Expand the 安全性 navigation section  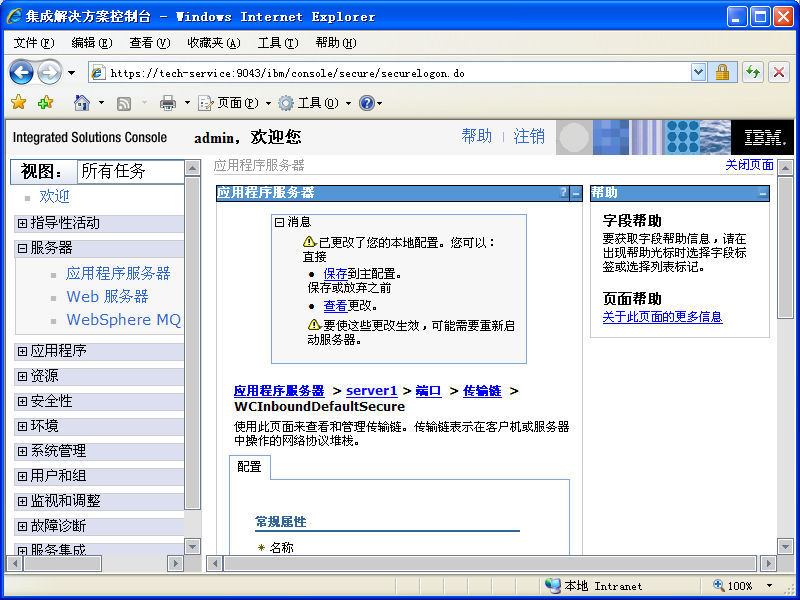click(22, 401)
